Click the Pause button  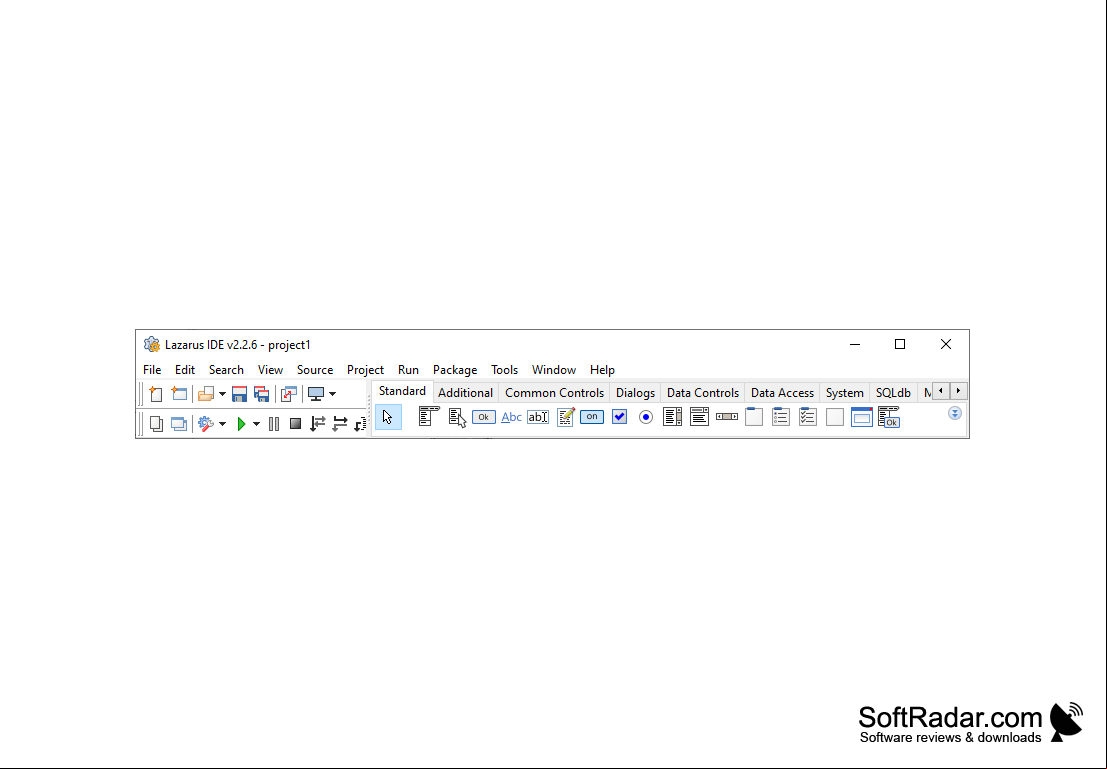click(x=274, y=424)
